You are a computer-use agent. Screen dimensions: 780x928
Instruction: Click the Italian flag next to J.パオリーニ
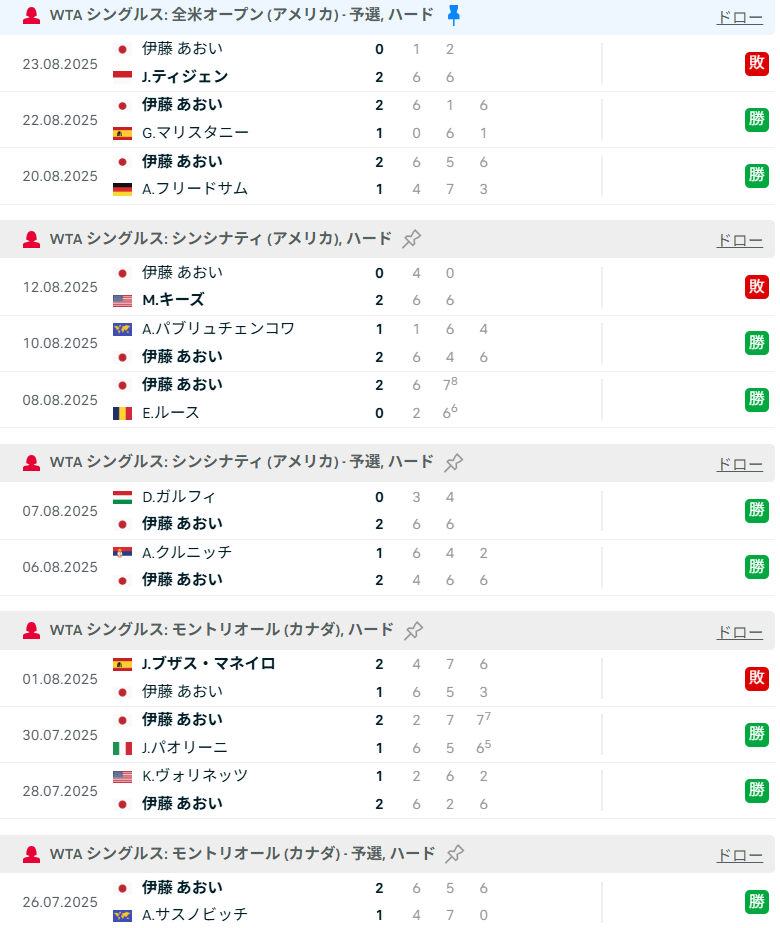tap(122, 748)
